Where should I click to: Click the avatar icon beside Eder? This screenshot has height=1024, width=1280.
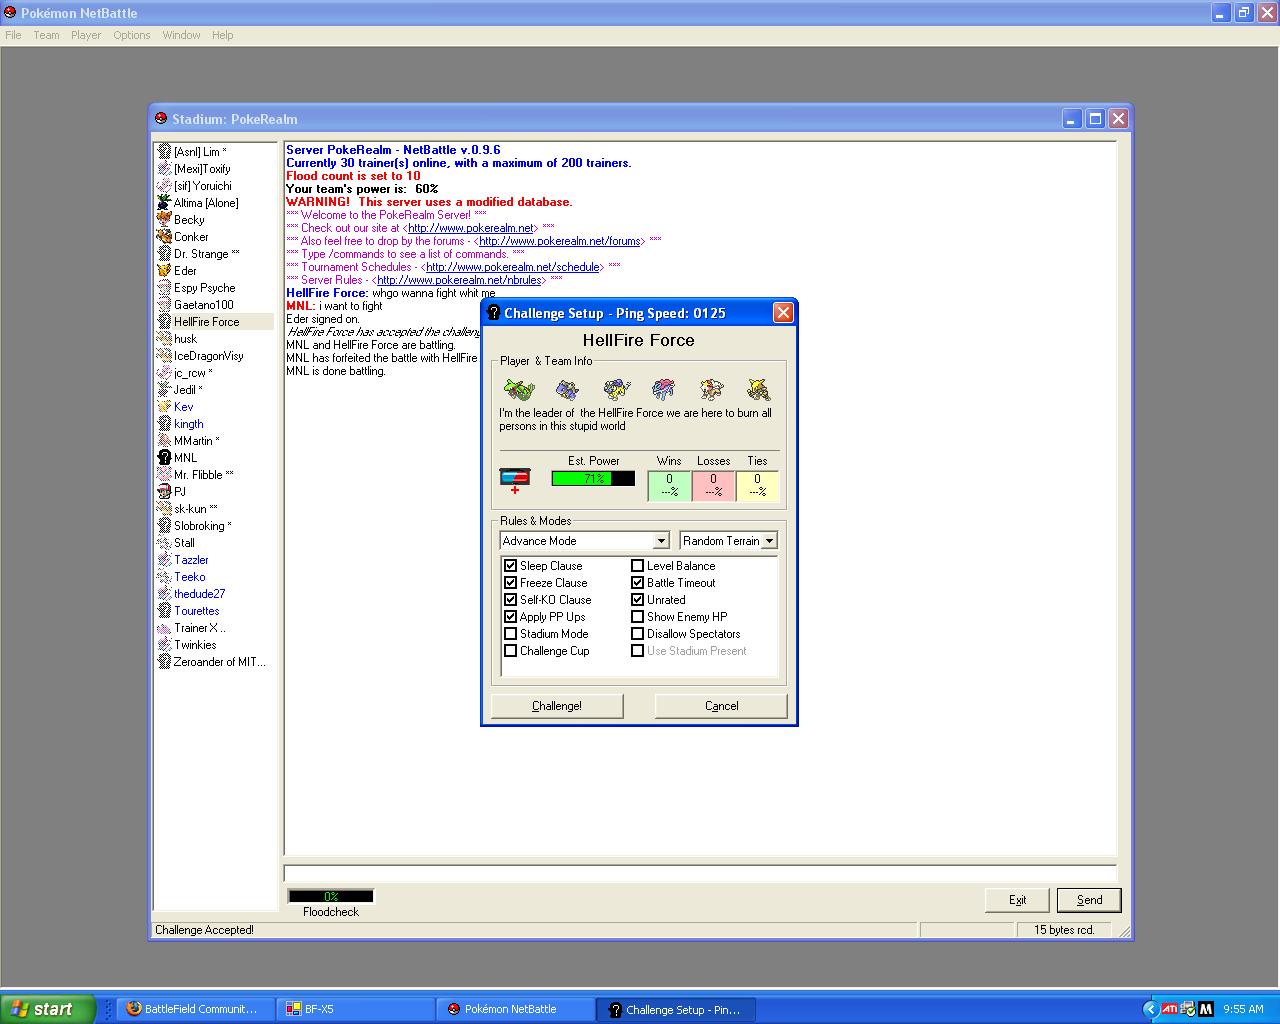(164, 271)
